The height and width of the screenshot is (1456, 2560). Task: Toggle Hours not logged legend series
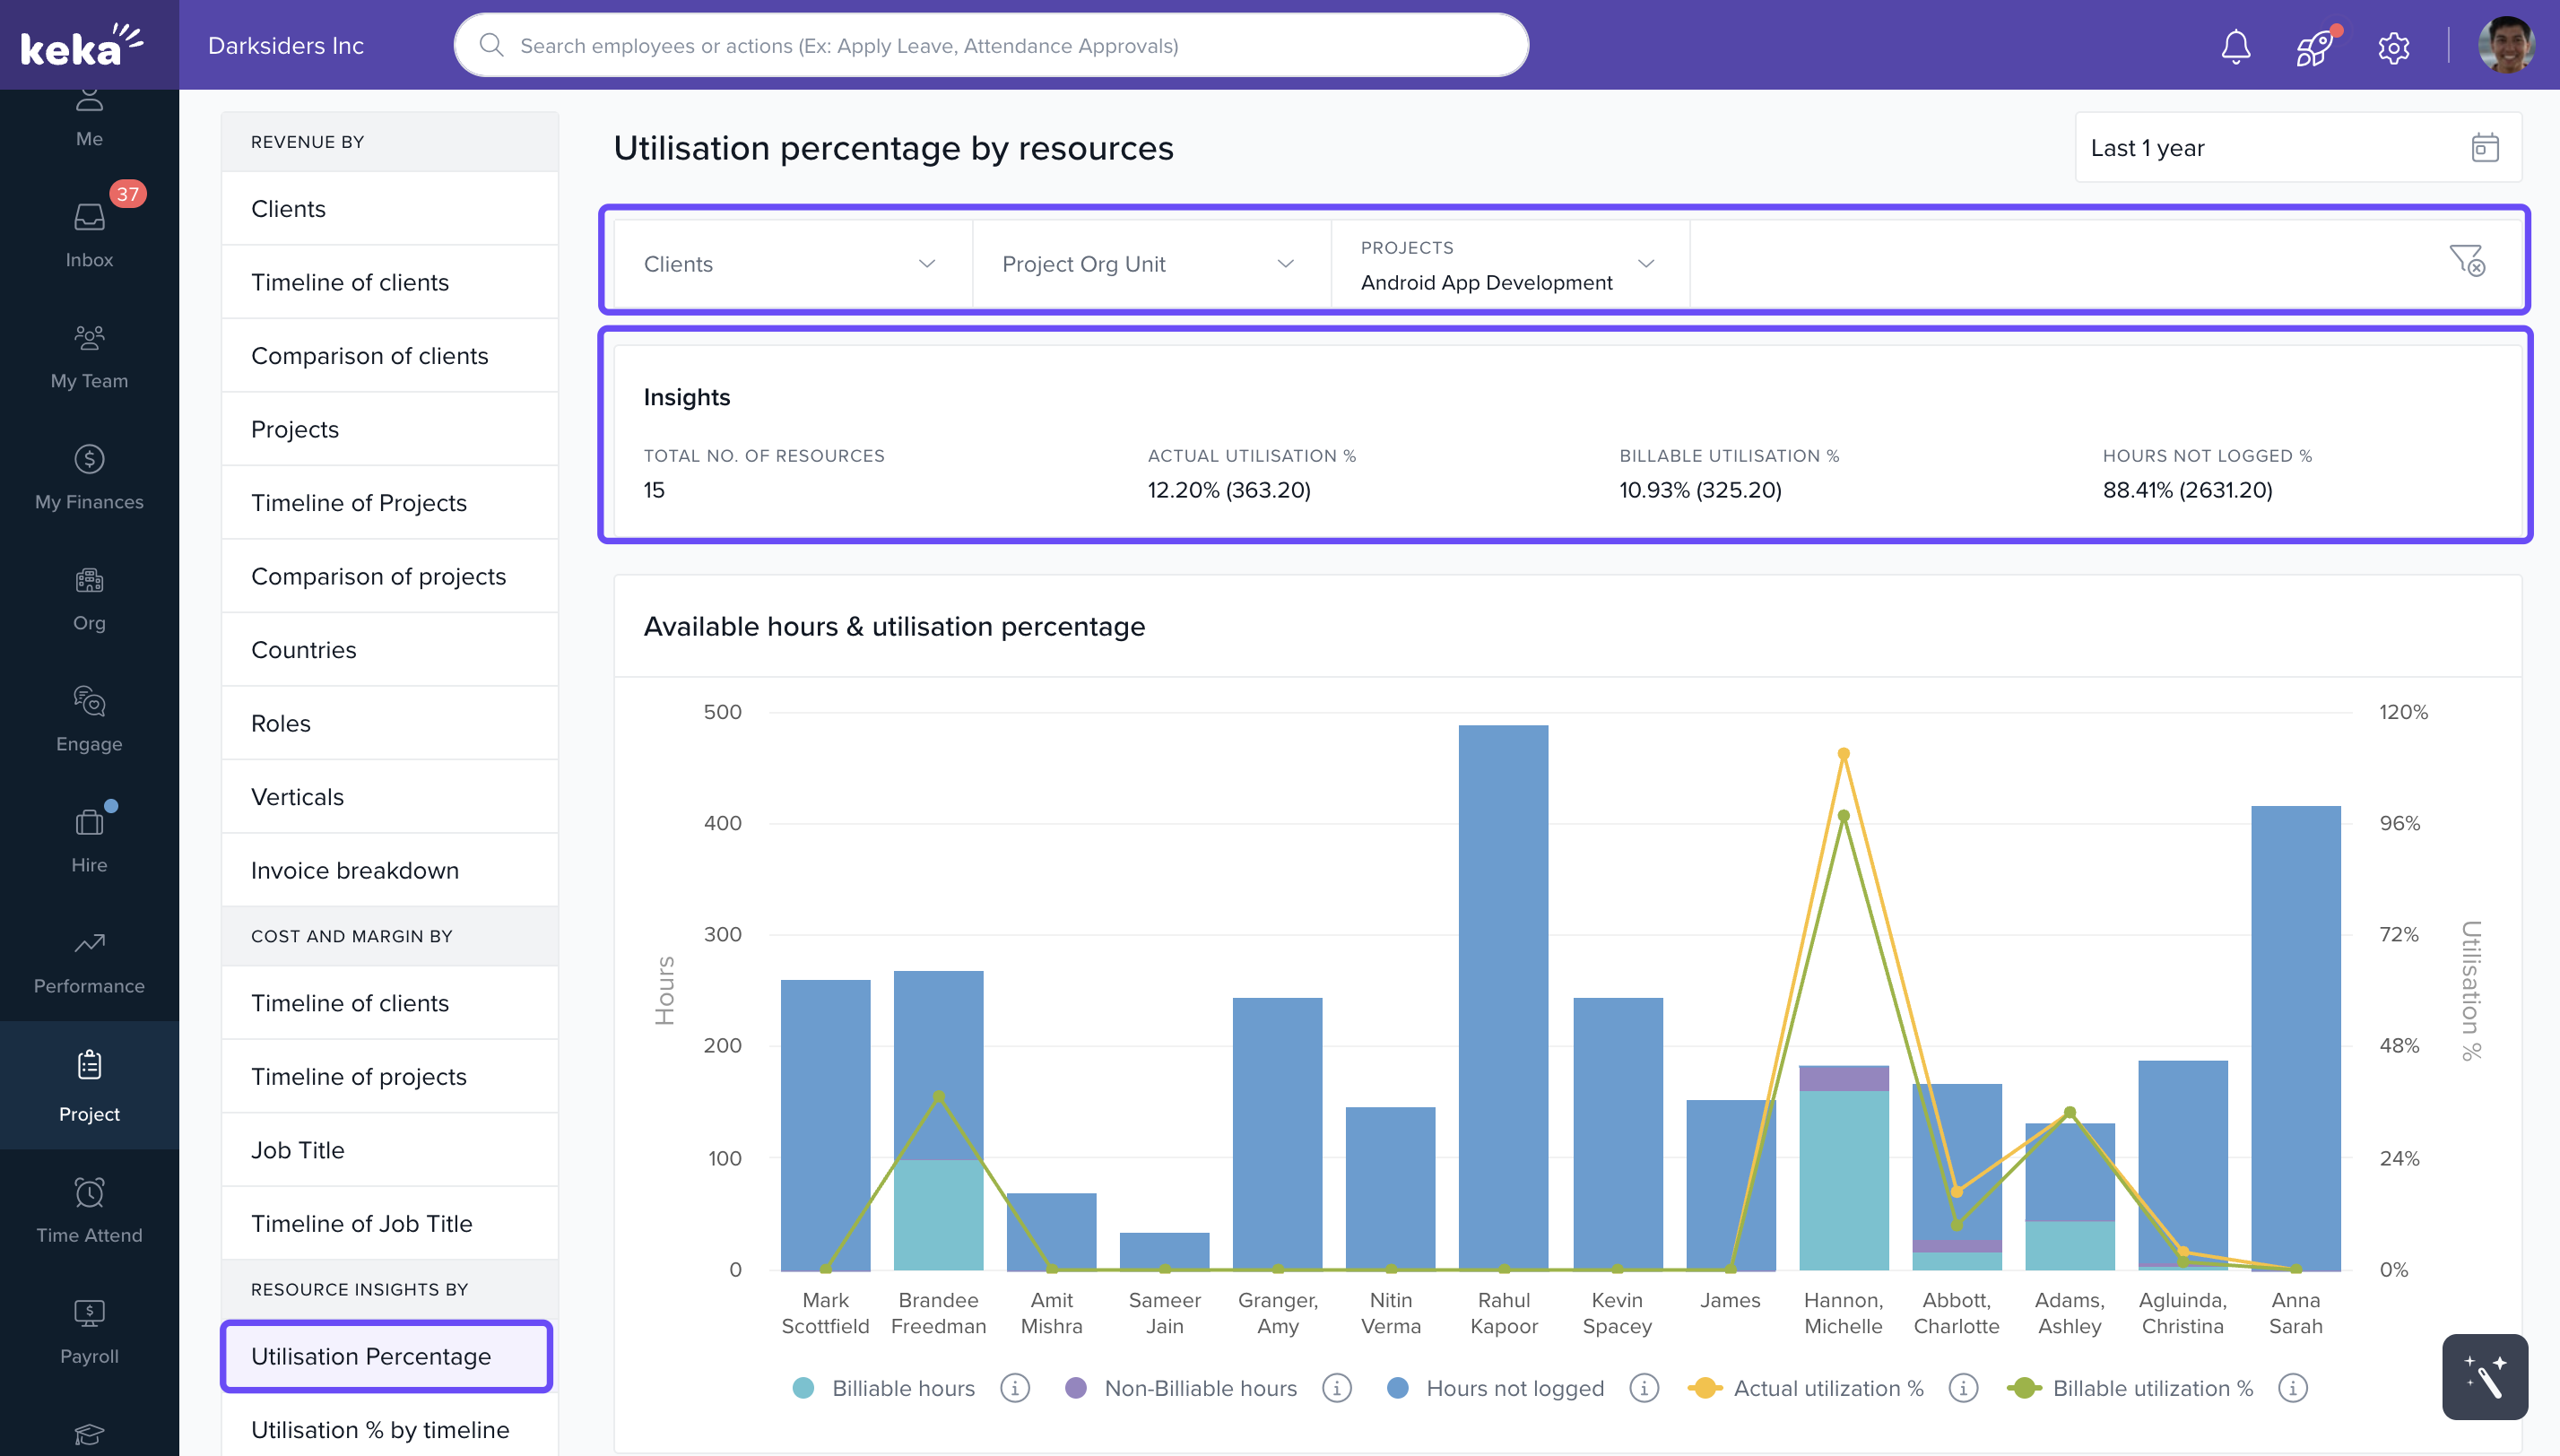[1514, 1388]
